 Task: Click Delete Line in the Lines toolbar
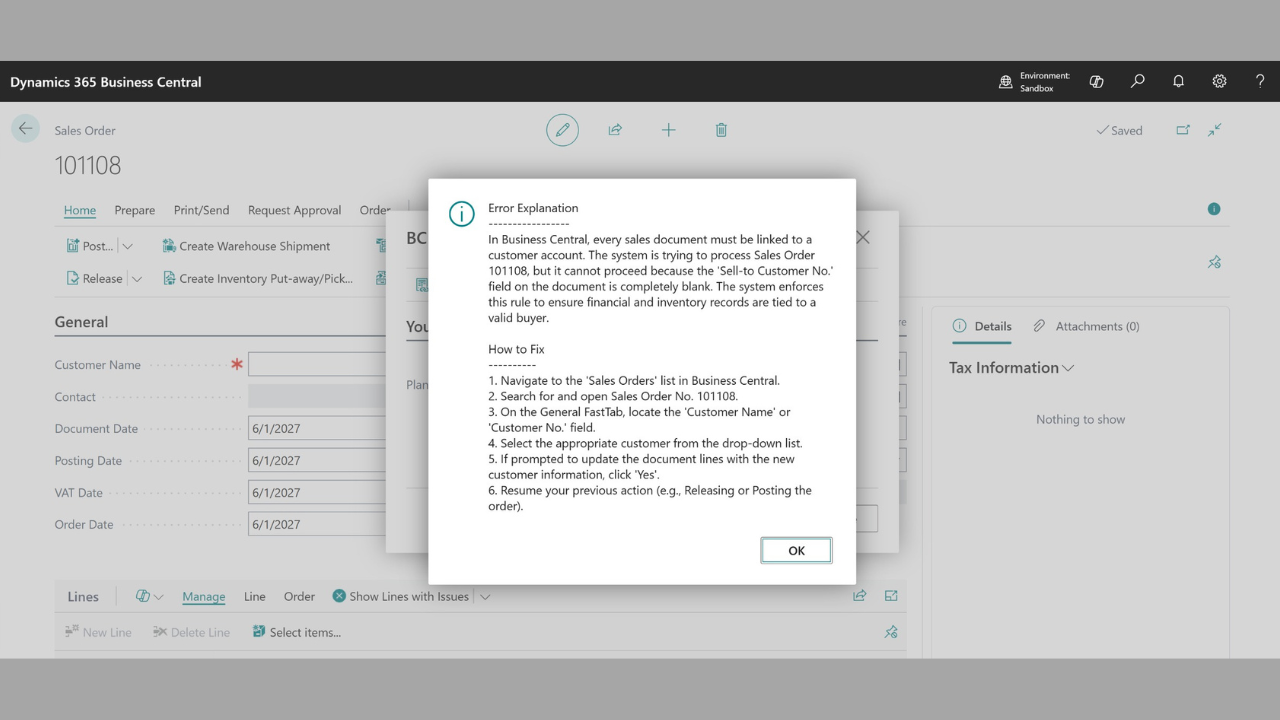point(191,632)
